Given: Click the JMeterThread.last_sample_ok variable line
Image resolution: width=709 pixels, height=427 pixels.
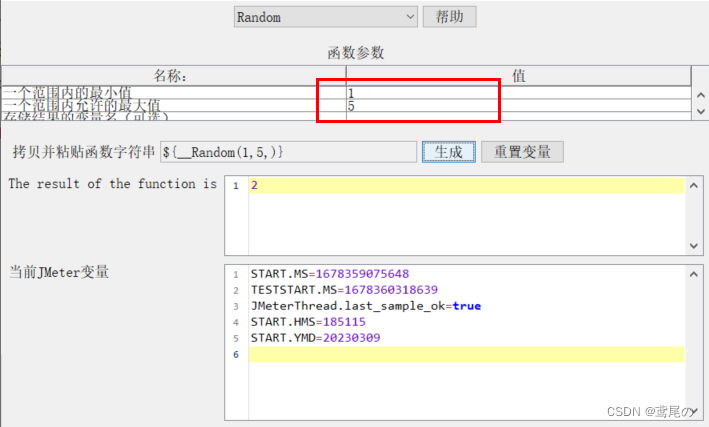Looking at the screenshot, I should click(365, 306).
